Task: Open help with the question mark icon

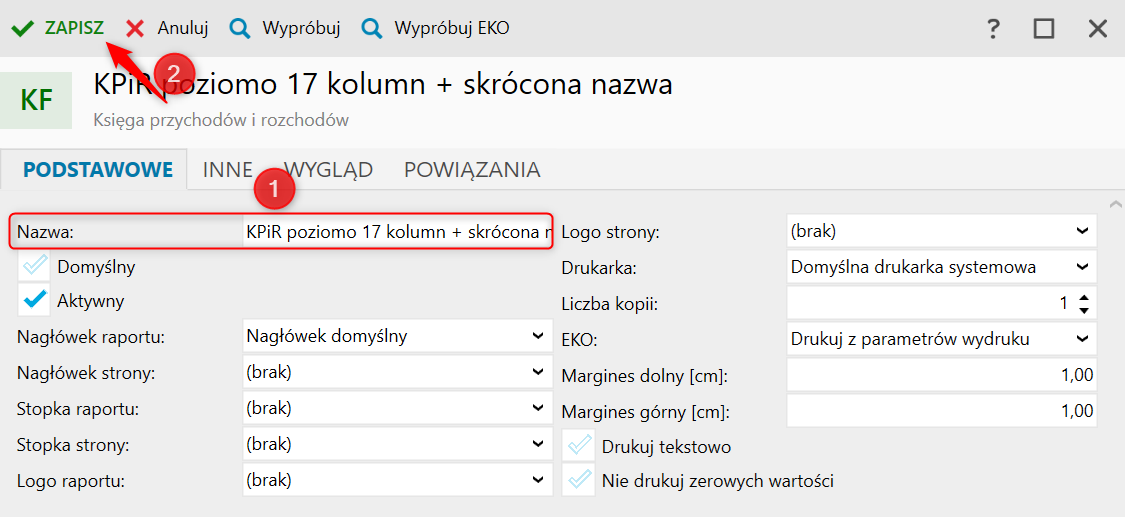Action: pos(993,29)
